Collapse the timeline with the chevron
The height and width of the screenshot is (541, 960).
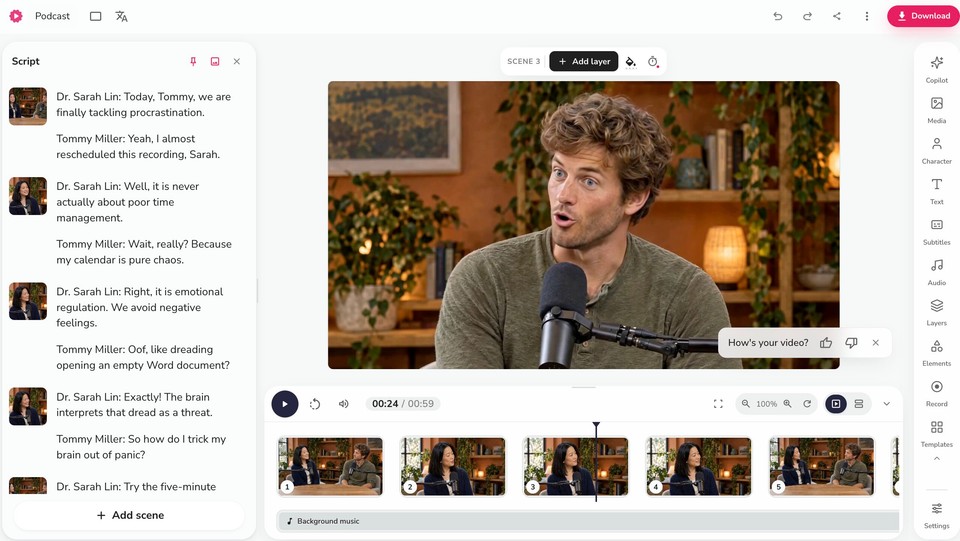coord(887,404)
